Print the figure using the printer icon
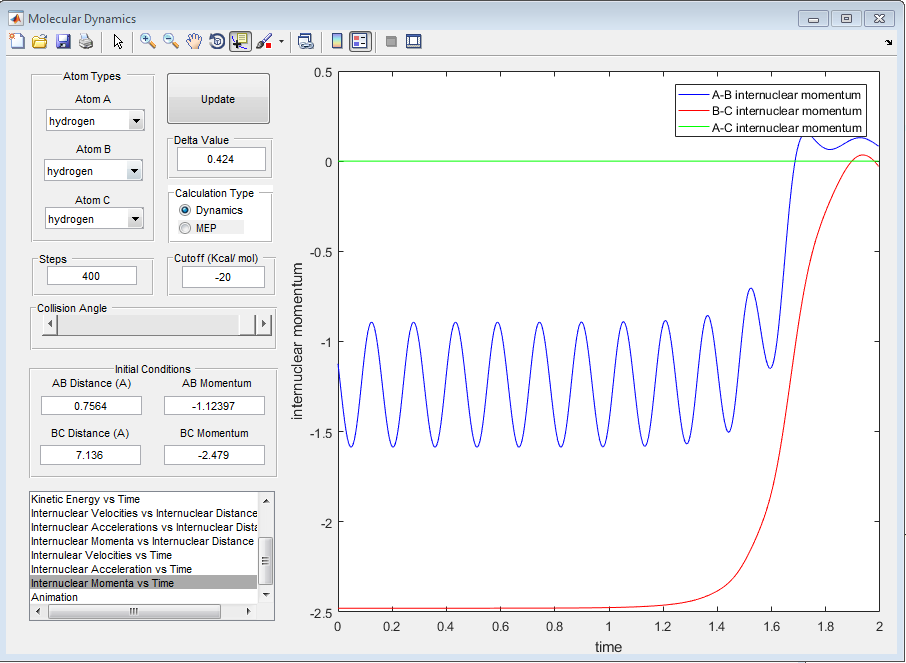Image resolution: width=906 pixels, height=663 pixels. pos(86,41)
